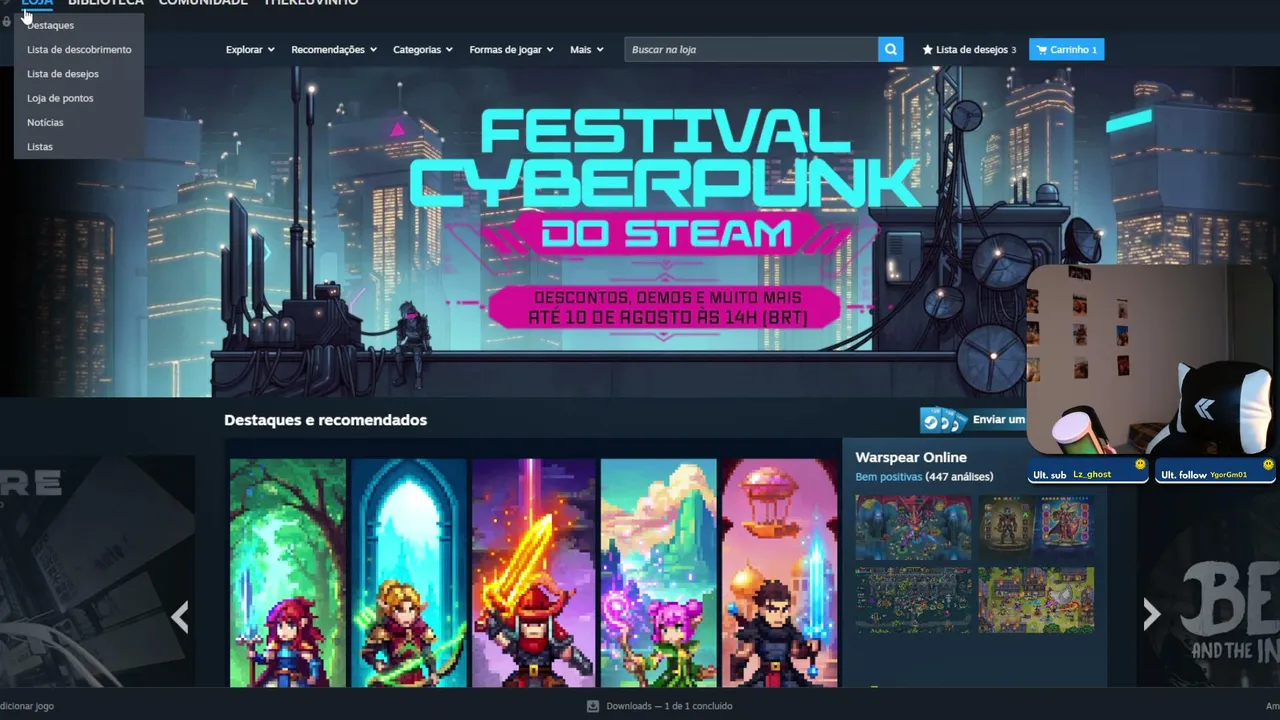Go to previous featured game with left arrow
Viewport: 1280px width, 720px height.
[180, 617]
